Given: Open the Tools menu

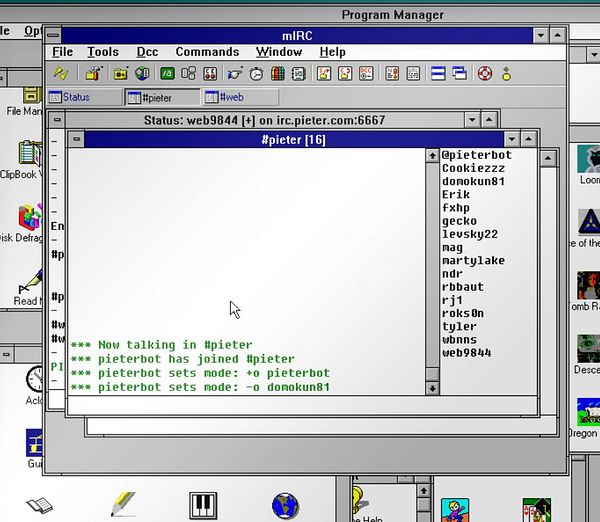Looking at the screenshot, I should click(103, 52).
